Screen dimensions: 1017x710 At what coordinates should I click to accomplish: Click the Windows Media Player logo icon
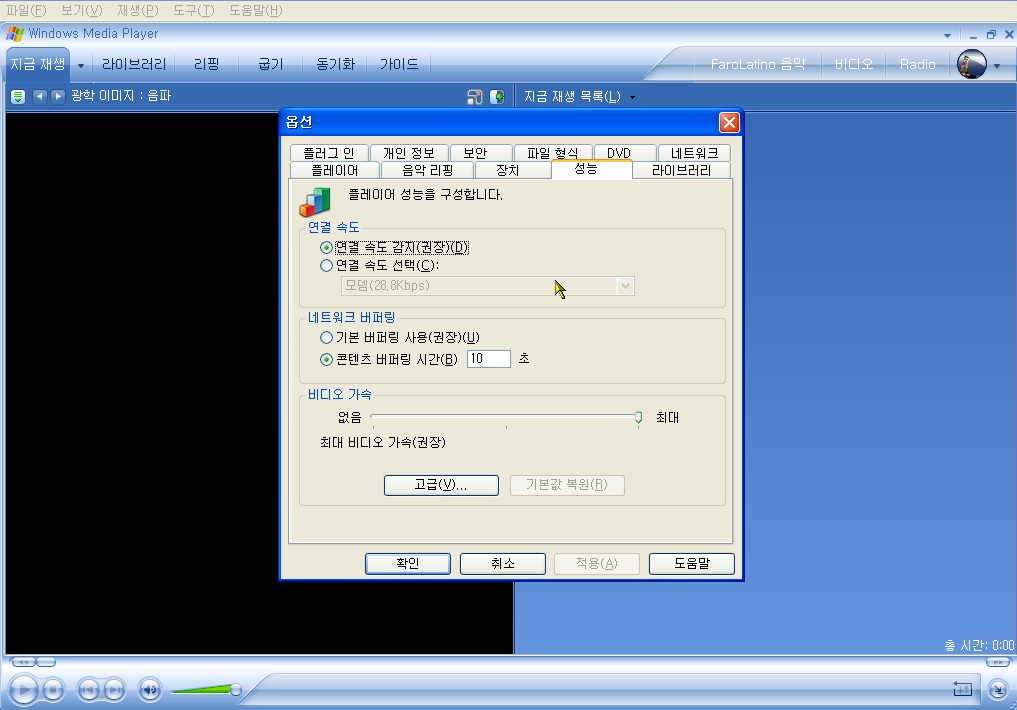[x=14, y=34]
